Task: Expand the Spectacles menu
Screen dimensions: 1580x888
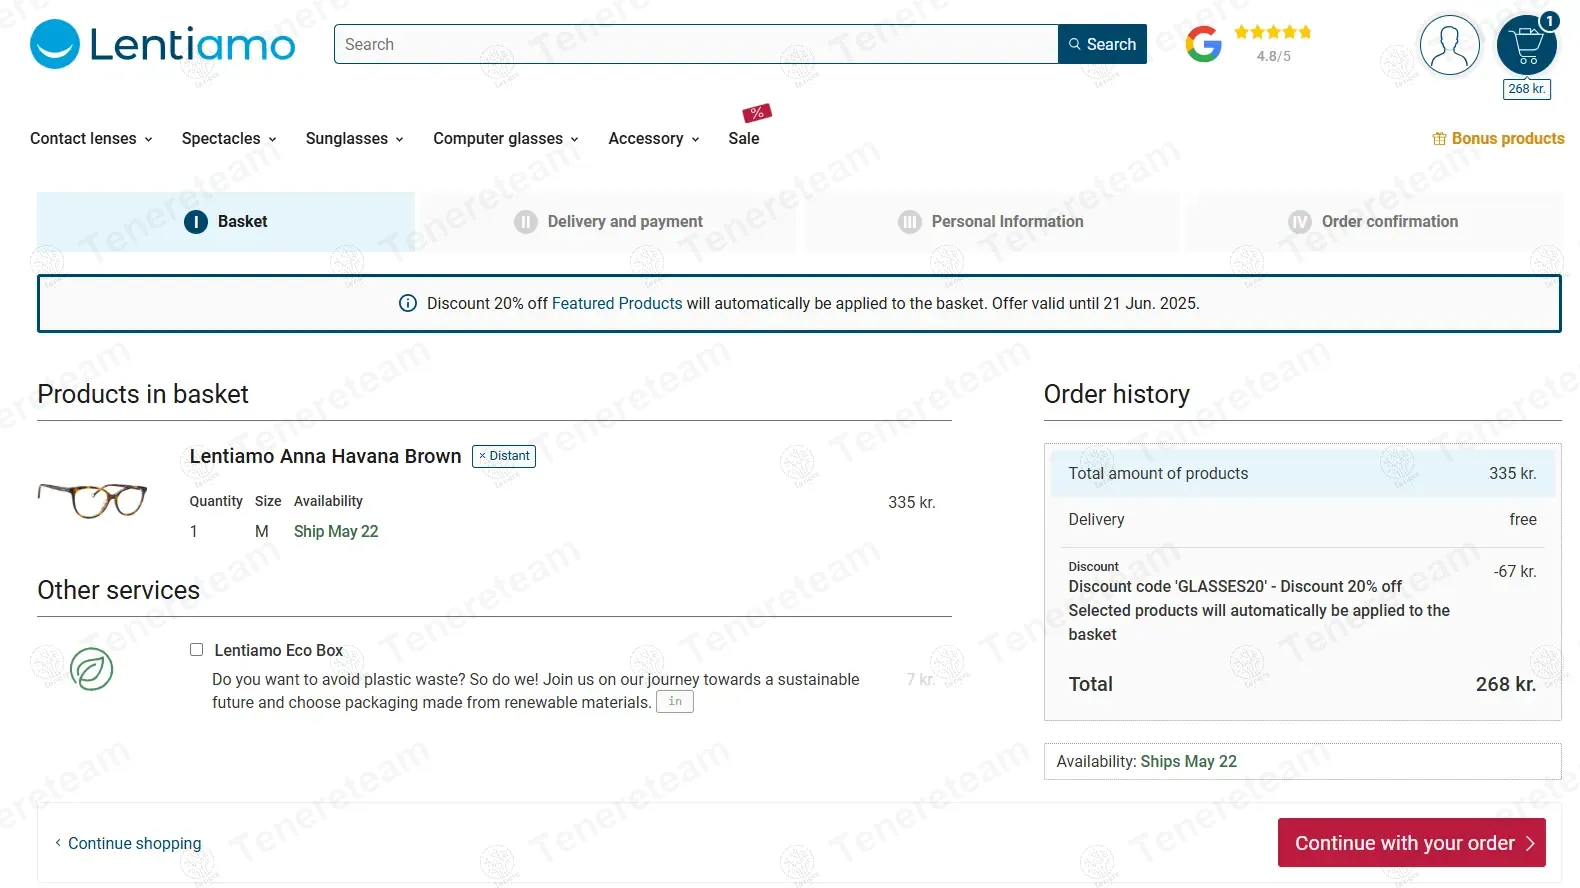Action: (x=229, y=139)
